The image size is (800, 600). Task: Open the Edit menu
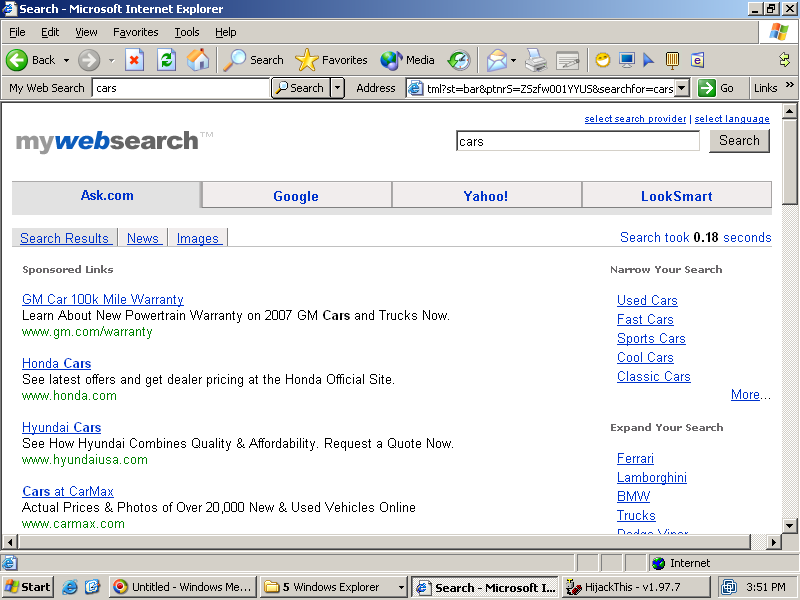tap(50, 32)
